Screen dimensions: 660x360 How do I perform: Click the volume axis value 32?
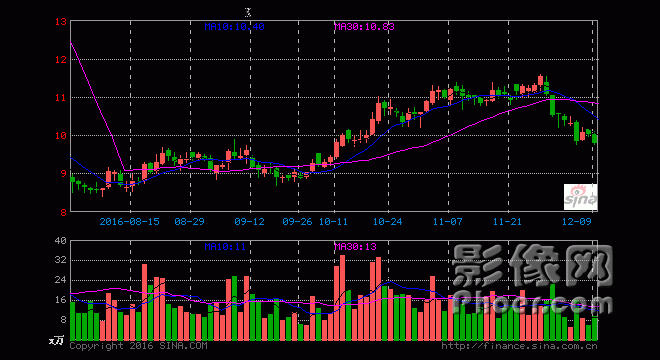(x=61, y=260)
